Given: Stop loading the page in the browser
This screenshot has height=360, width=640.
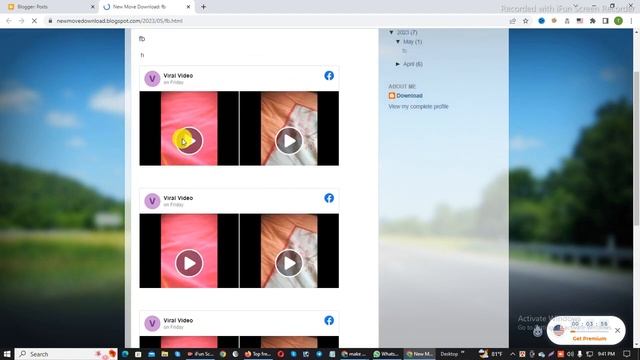Looking at the screenshot, I should click(x=34, y=21).
